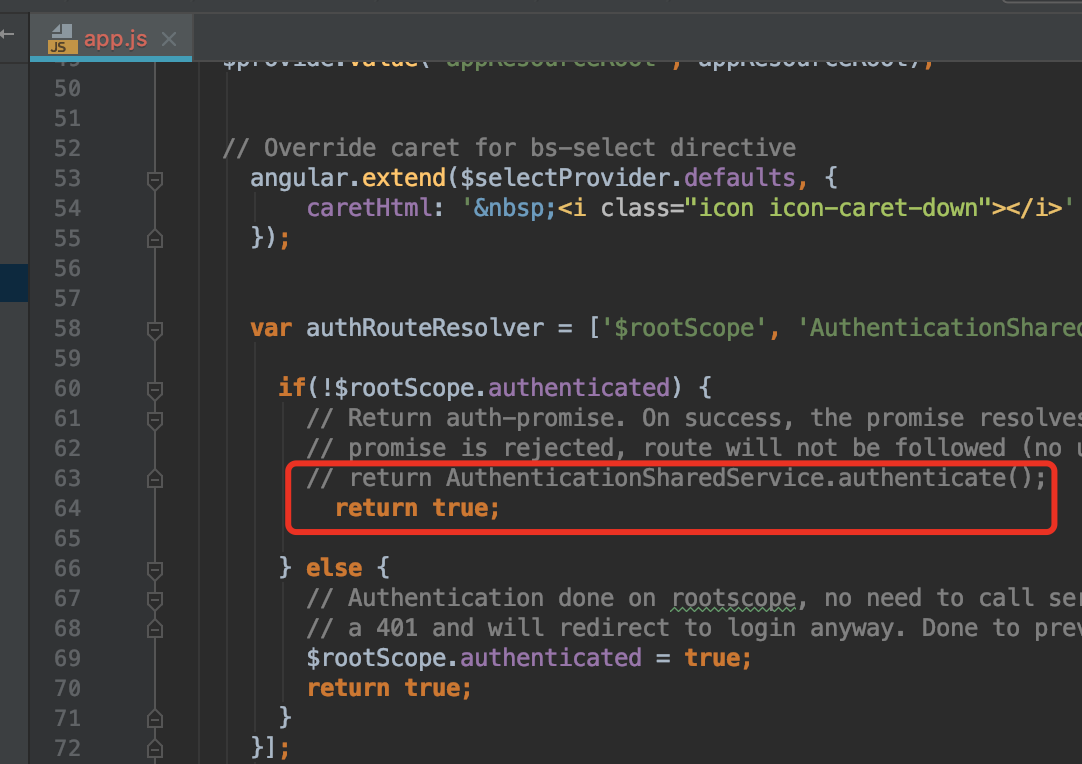Collapse fold marker on line 58

coord(155,329)
